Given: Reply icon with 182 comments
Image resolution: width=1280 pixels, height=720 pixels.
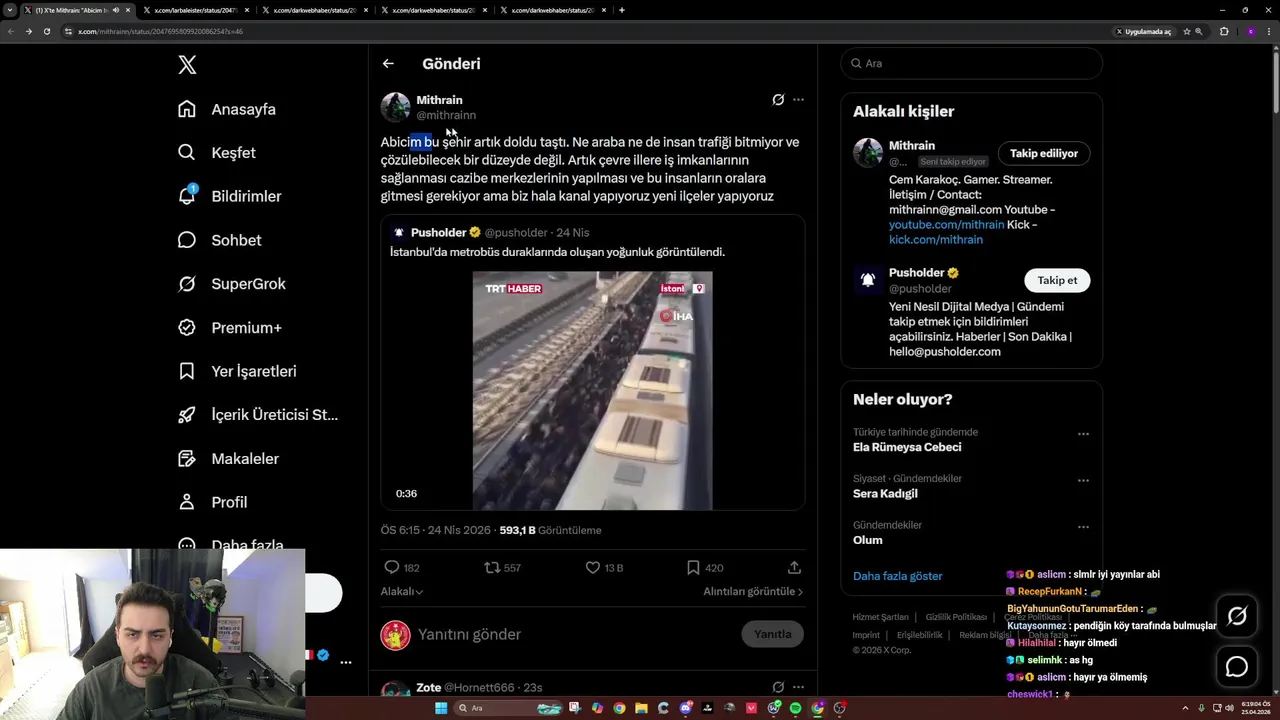Looking at the screenshot, I should pos(402,567).
